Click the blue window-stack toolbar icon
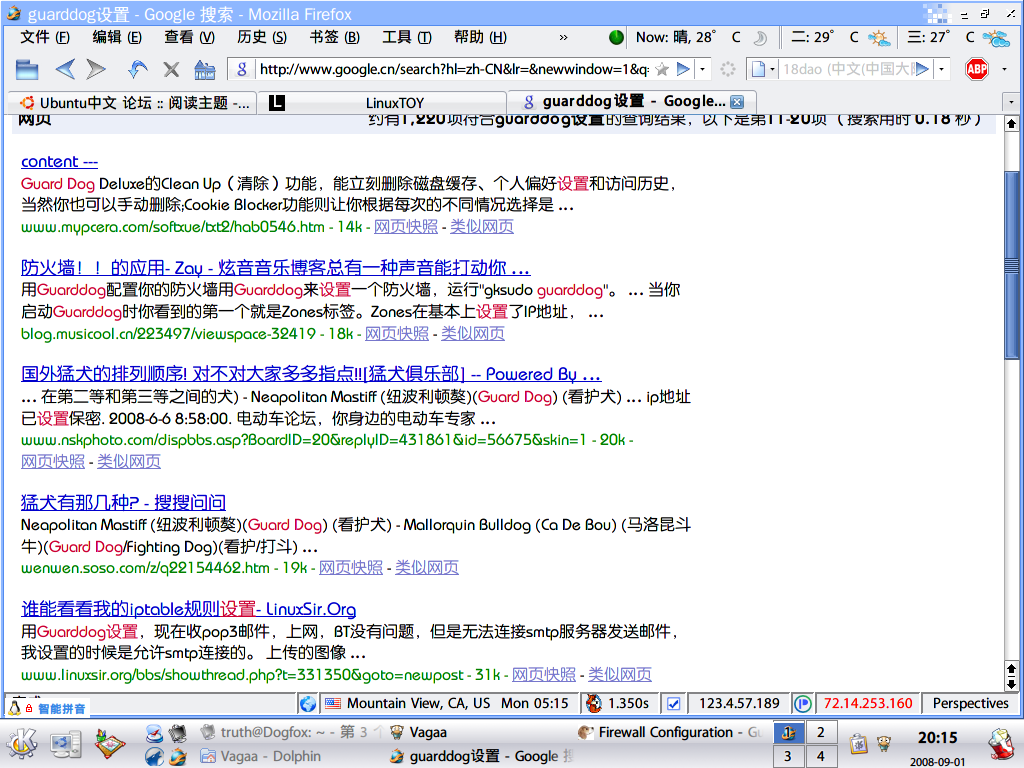 click(x=27, y=69)
